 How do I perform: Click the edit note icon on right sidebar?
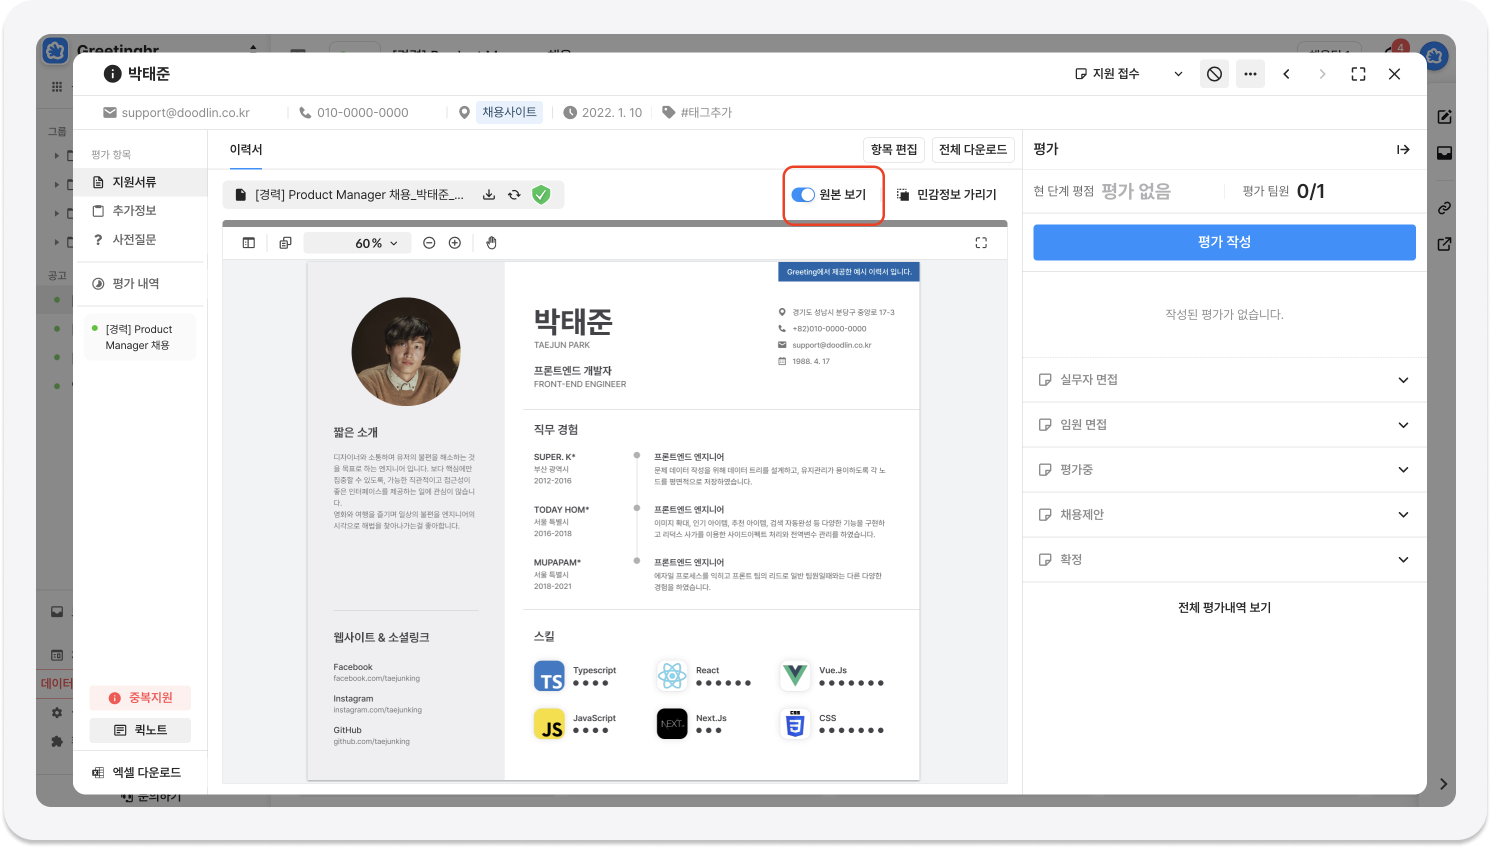click(x=1444, y=117)
